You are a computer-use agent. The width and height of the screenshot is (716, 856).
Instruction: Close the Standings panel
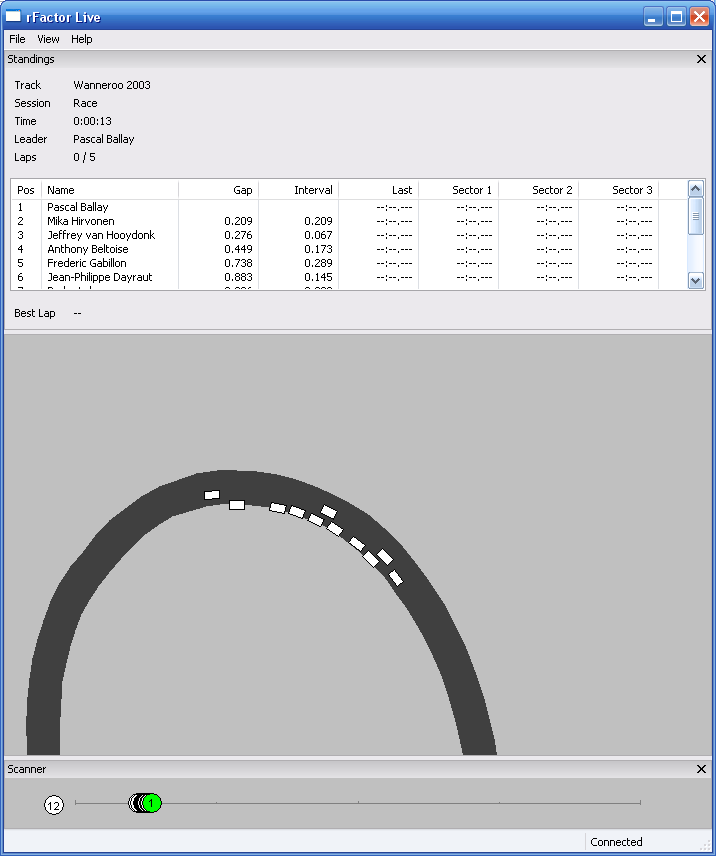tap(701, 59)
